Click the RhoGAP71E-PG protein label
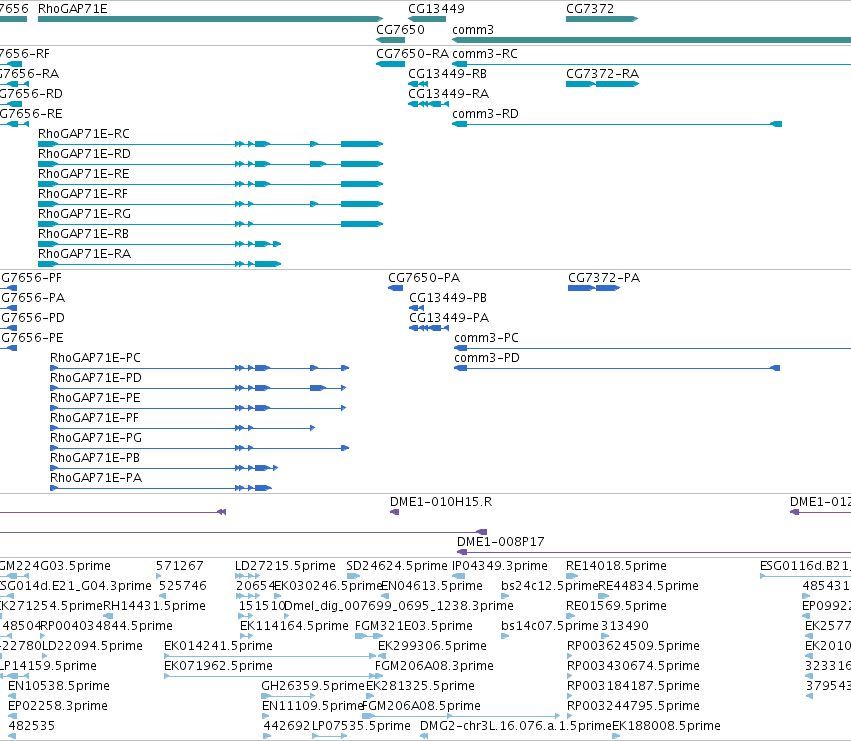Screen dimensions: 851x741 pos(96,438)
